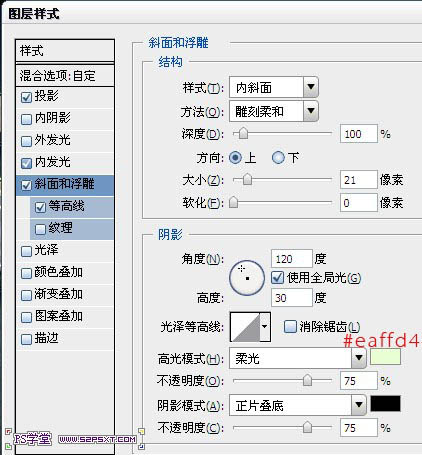Click highlight opacity field showing 75
Viewport: 422px width, 455px height.
click(x=359, y=381)
